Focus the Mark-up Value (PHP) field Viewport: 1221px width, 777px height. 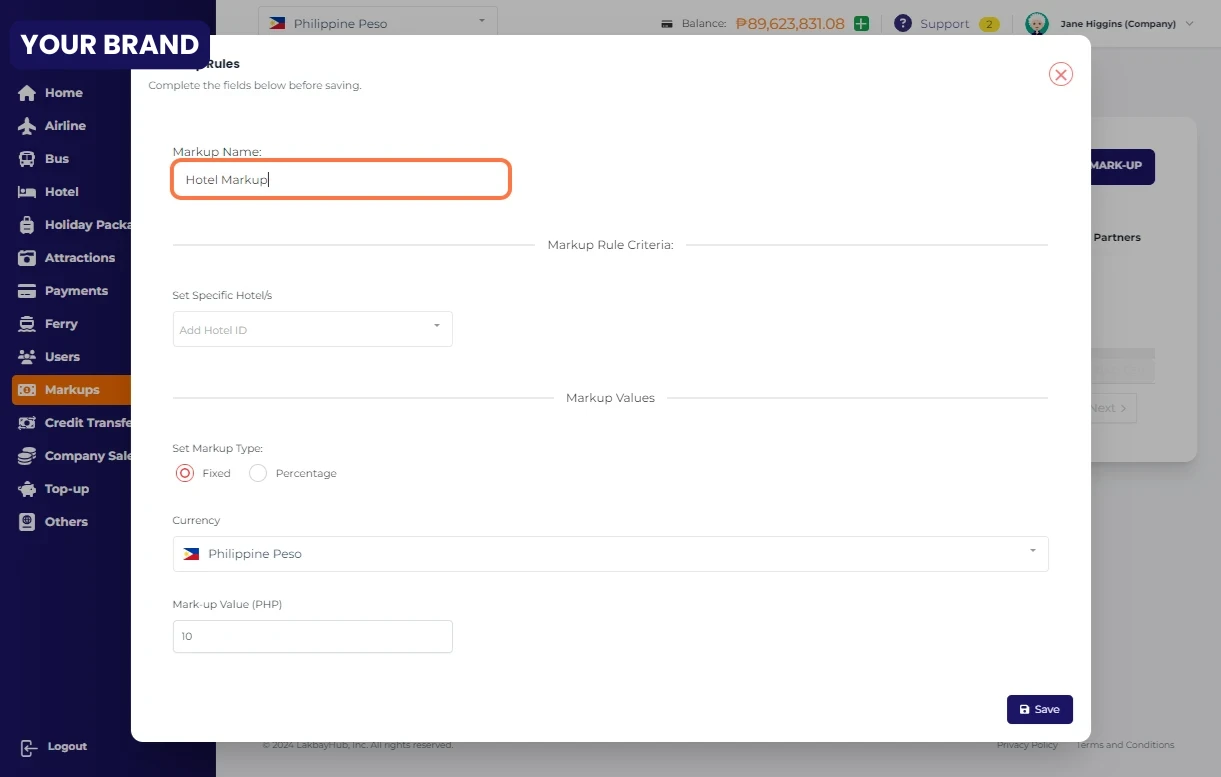312,636
